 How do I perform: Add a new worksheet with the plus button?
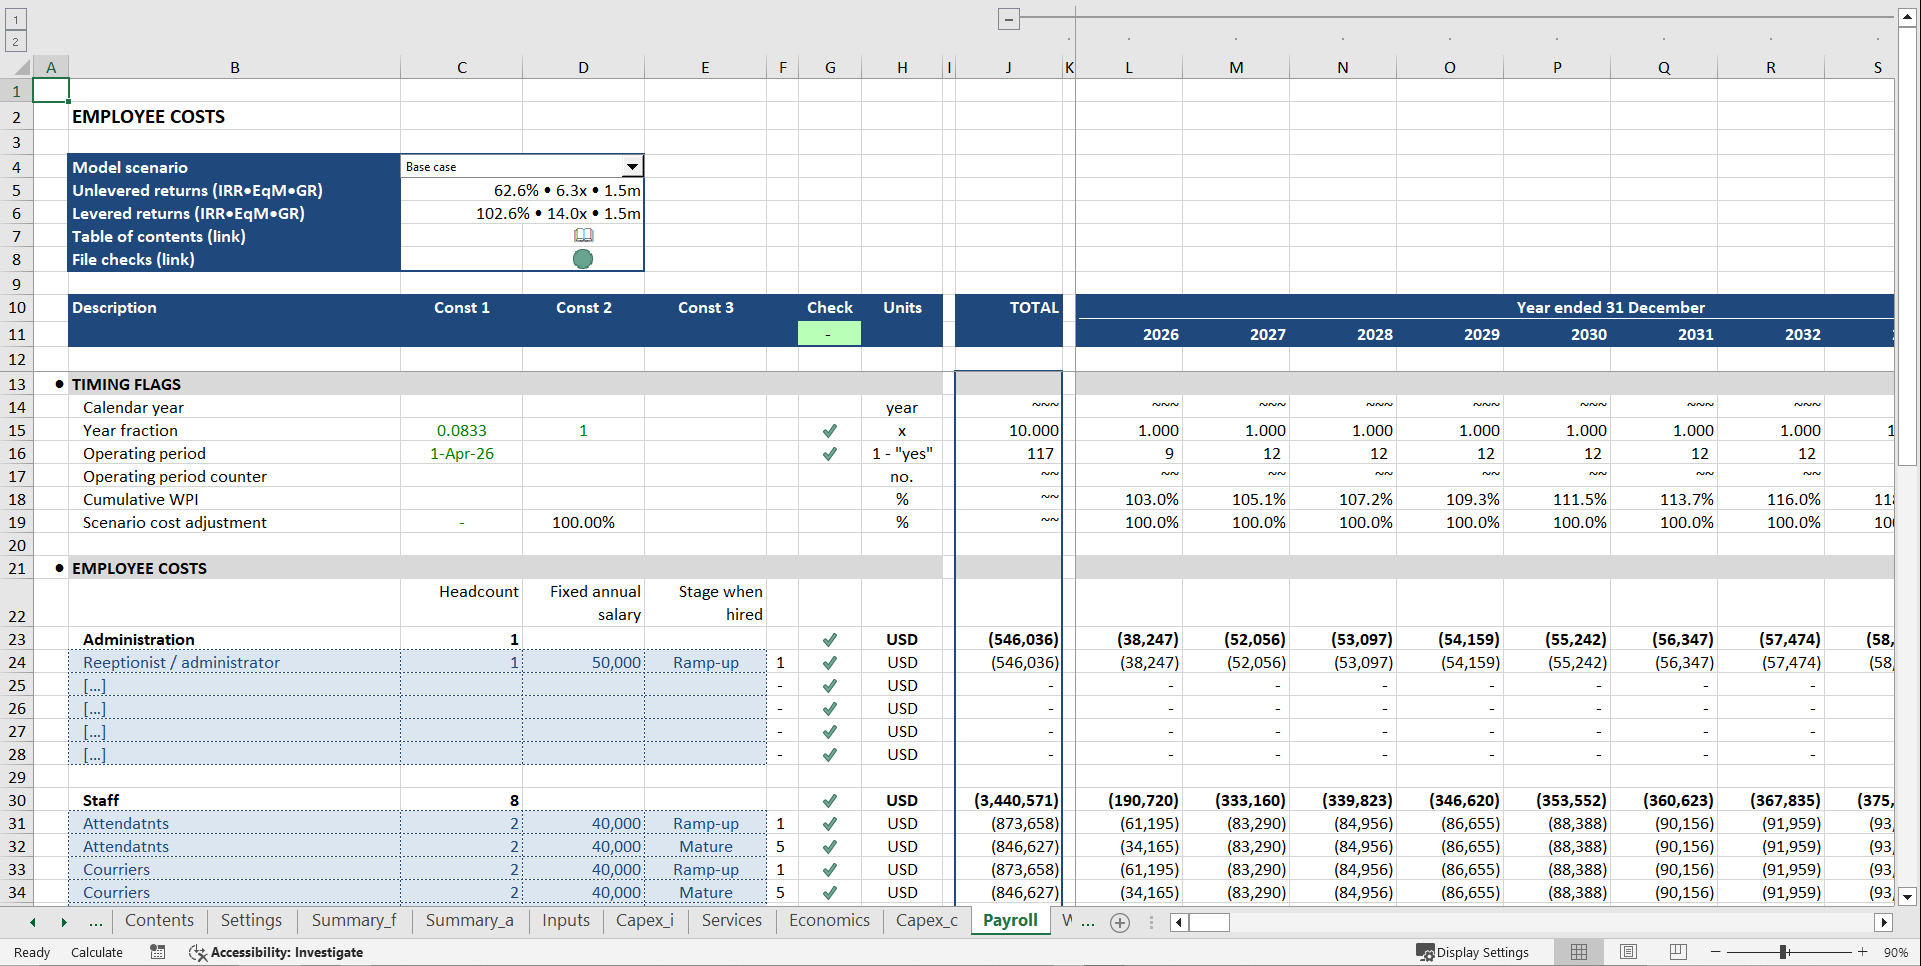click(x=1119, y=923)
